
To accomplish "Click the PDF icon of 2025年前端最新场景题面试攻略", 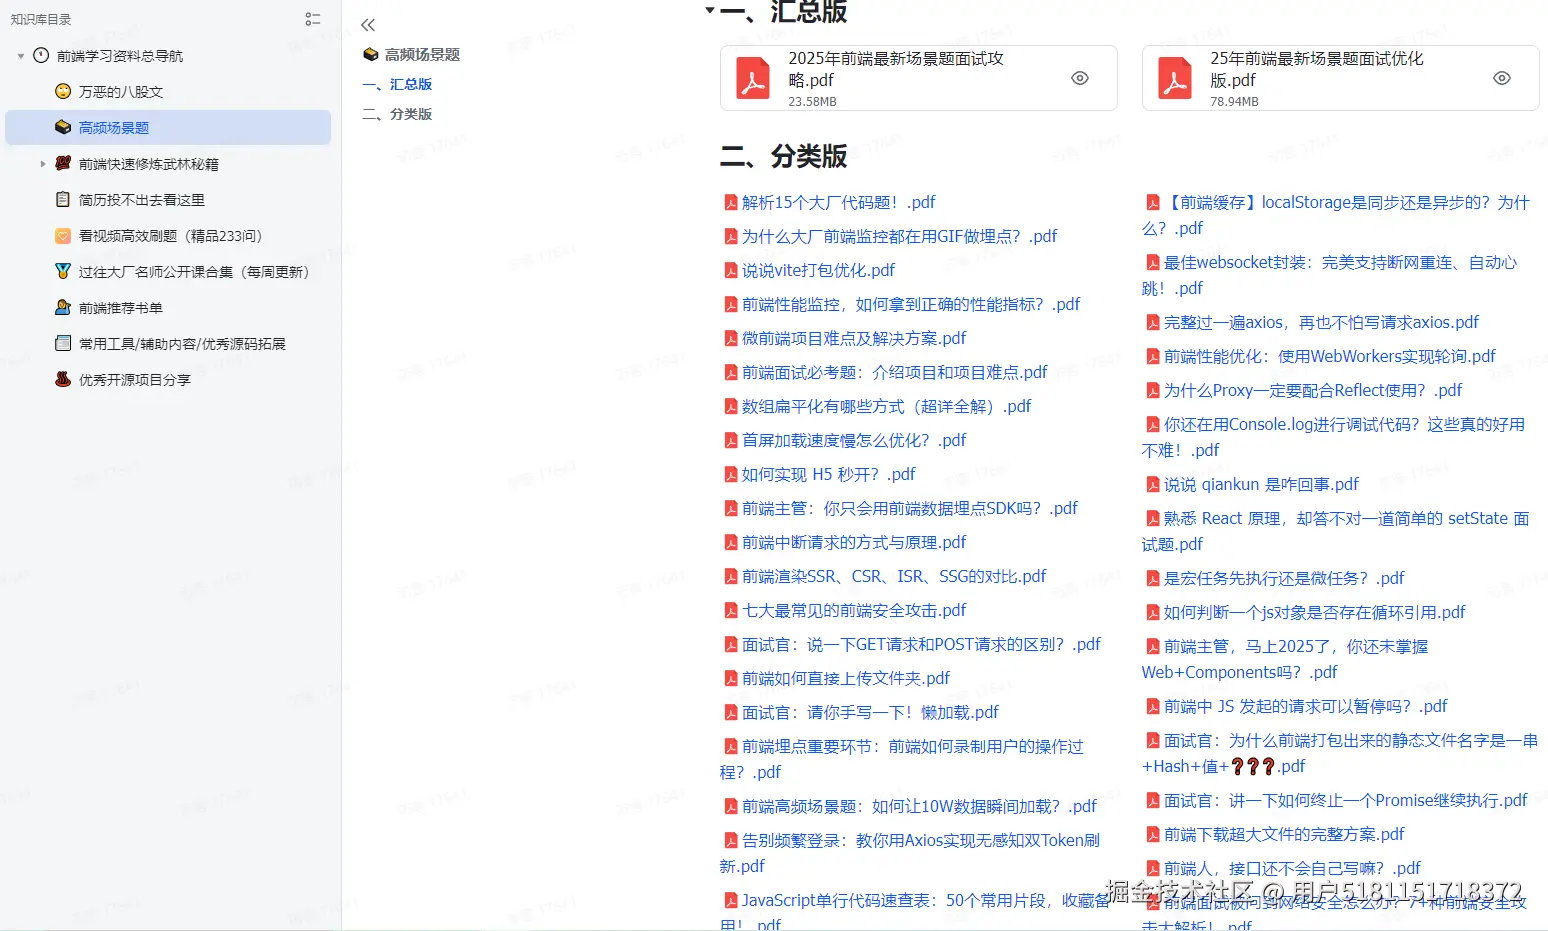I will 753,77.
